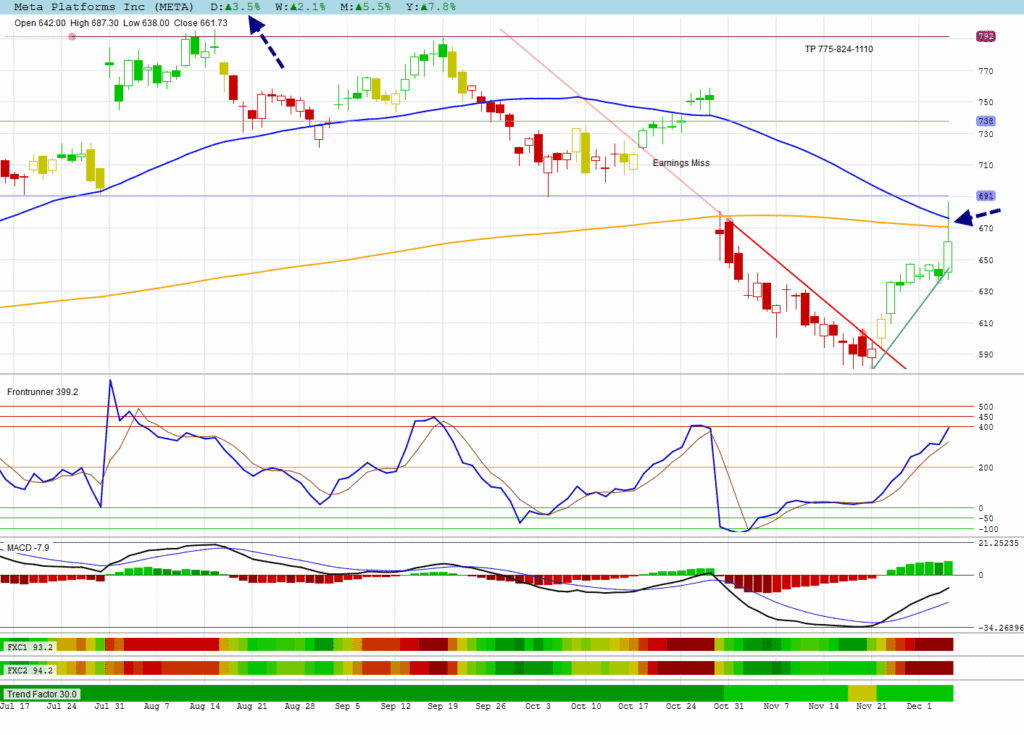Select the FXC2 94.2 label
The image size is (1024, 735).
coord(29,668)
